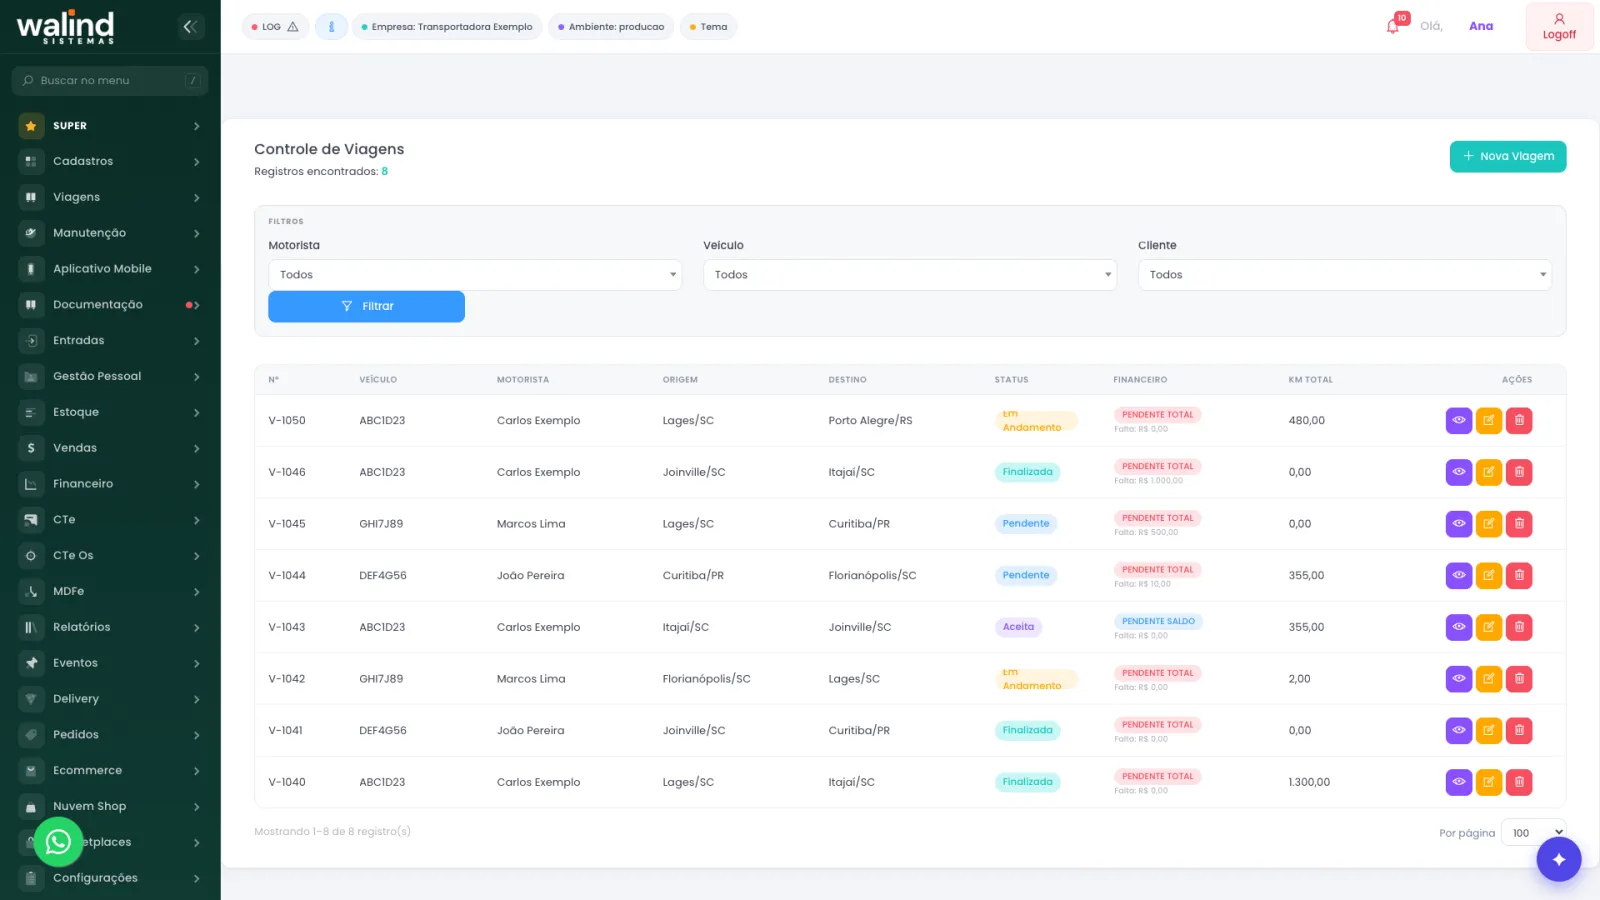
Task: Open the notifications bell icon
Action: [1394, 25]
